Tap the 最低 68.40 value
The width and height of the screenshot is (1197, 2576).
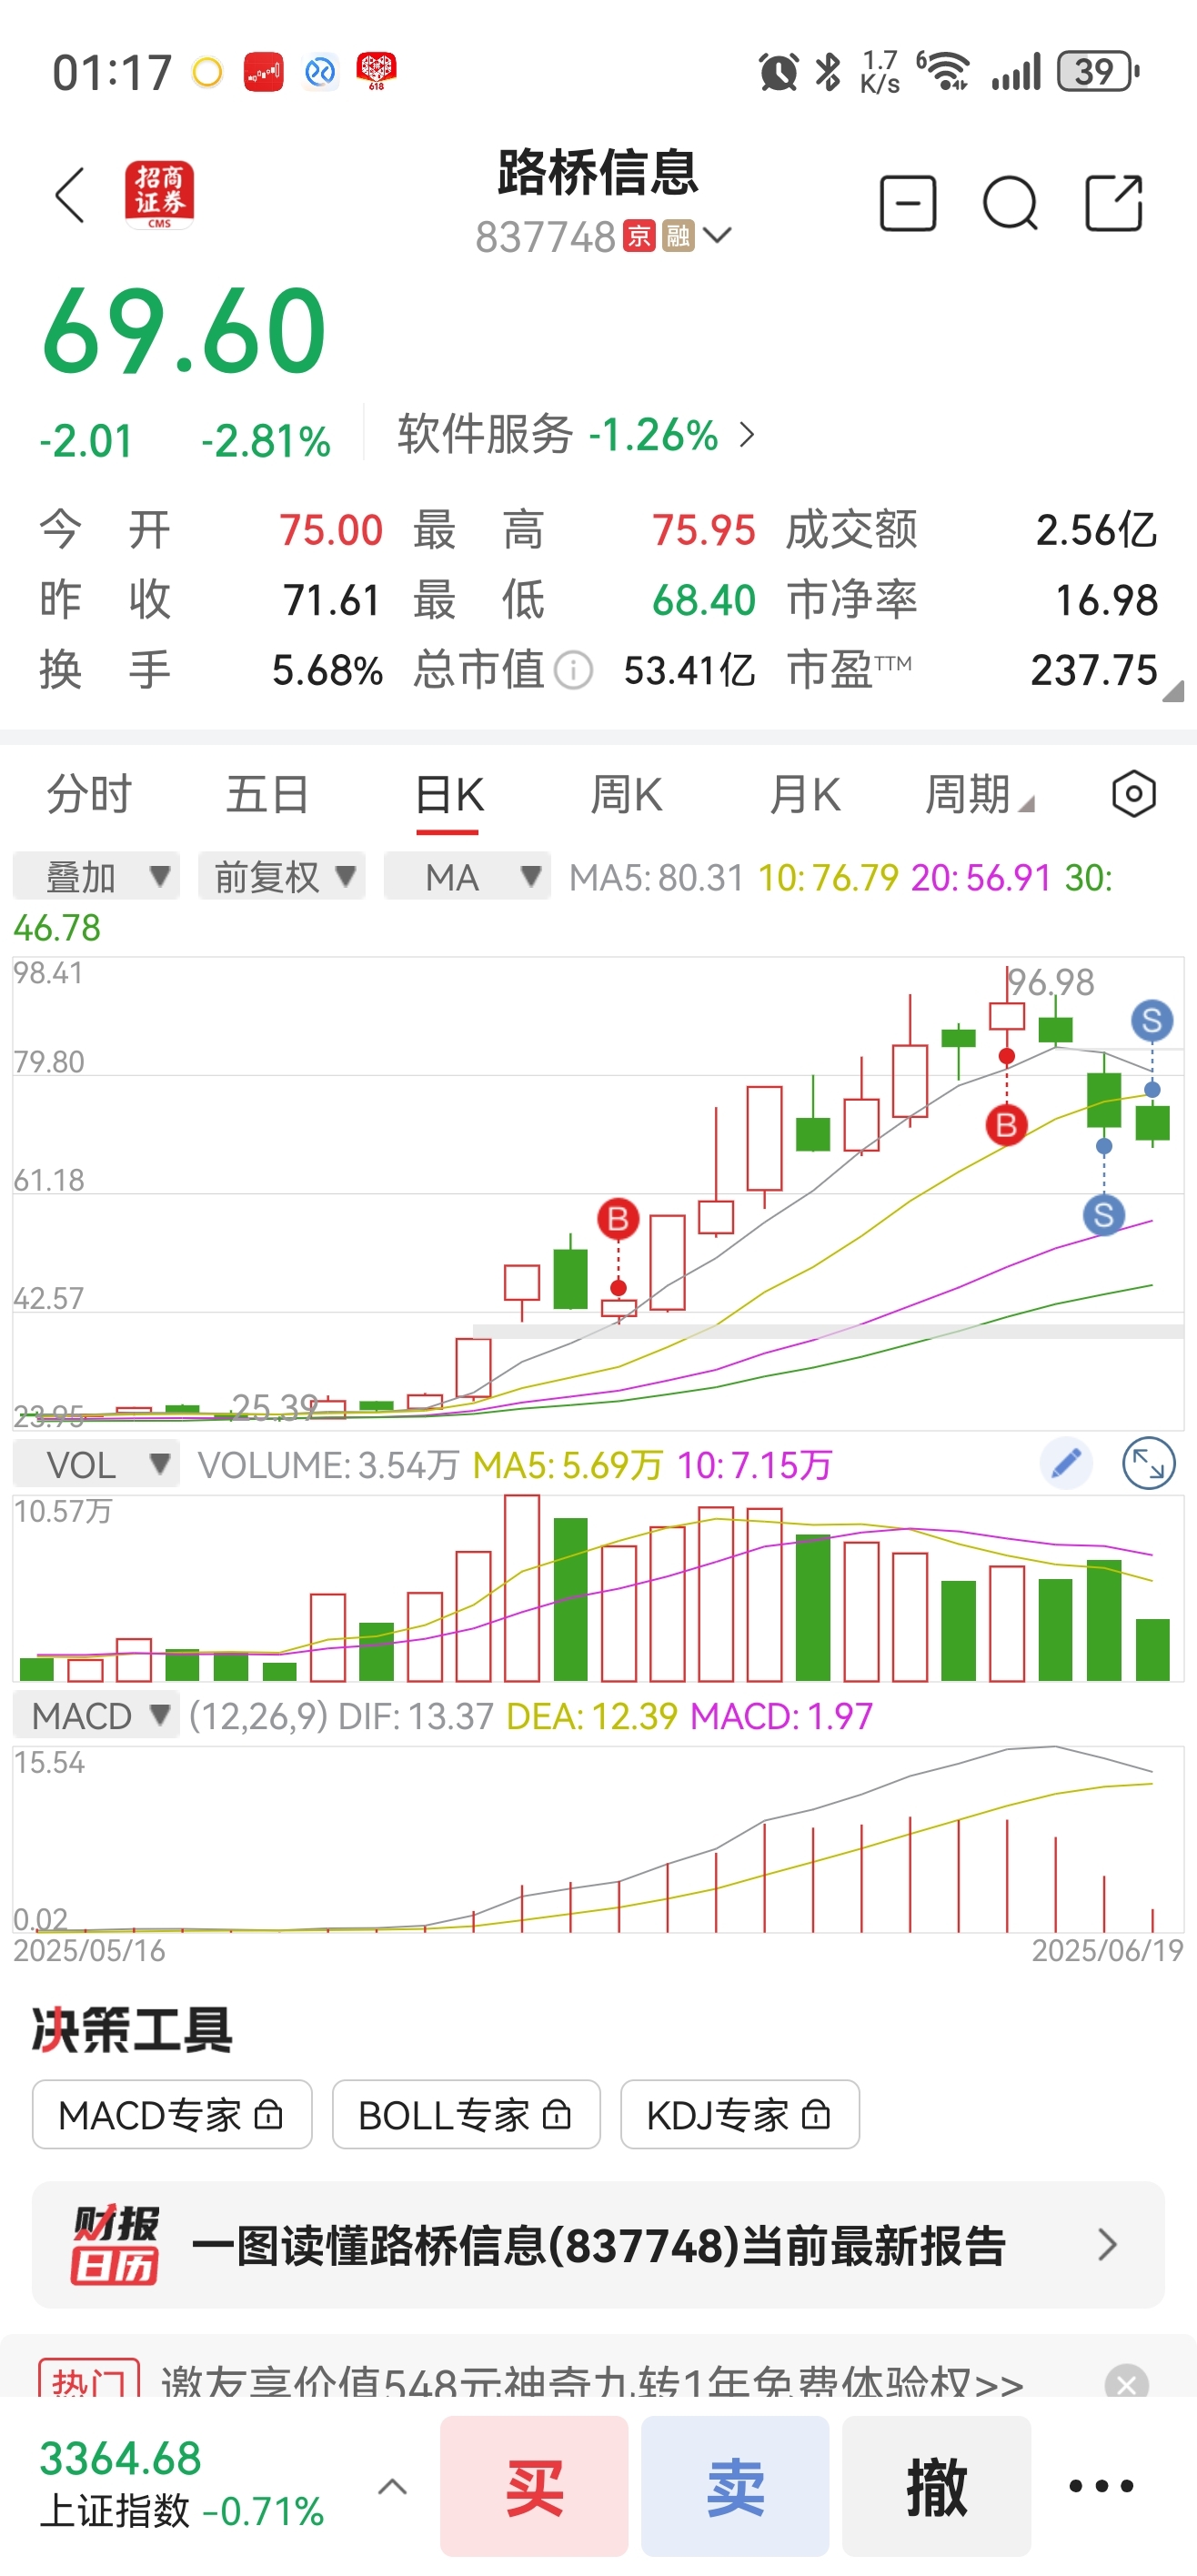704,600
